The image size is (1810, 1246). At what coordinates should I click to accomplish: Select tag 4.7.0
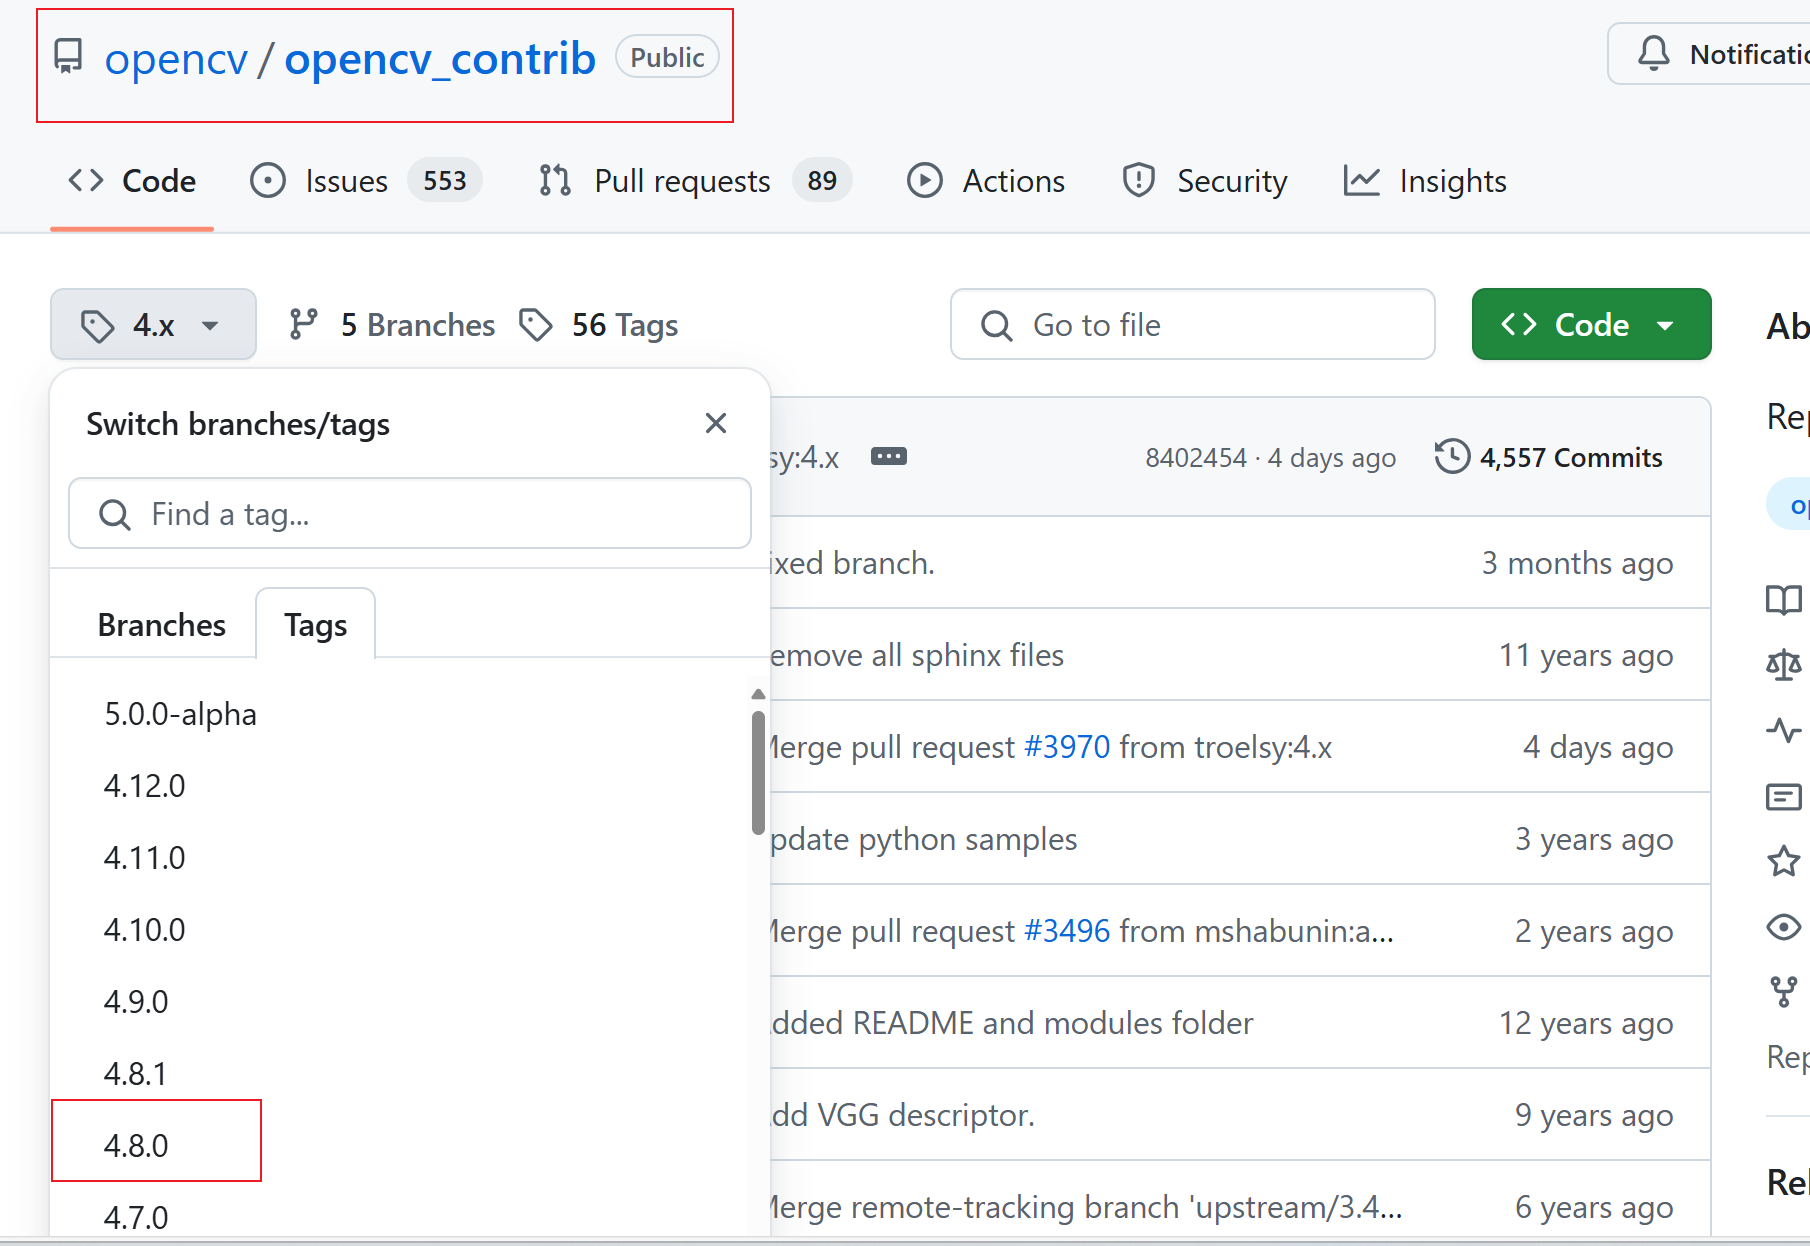click(137, 1218)
